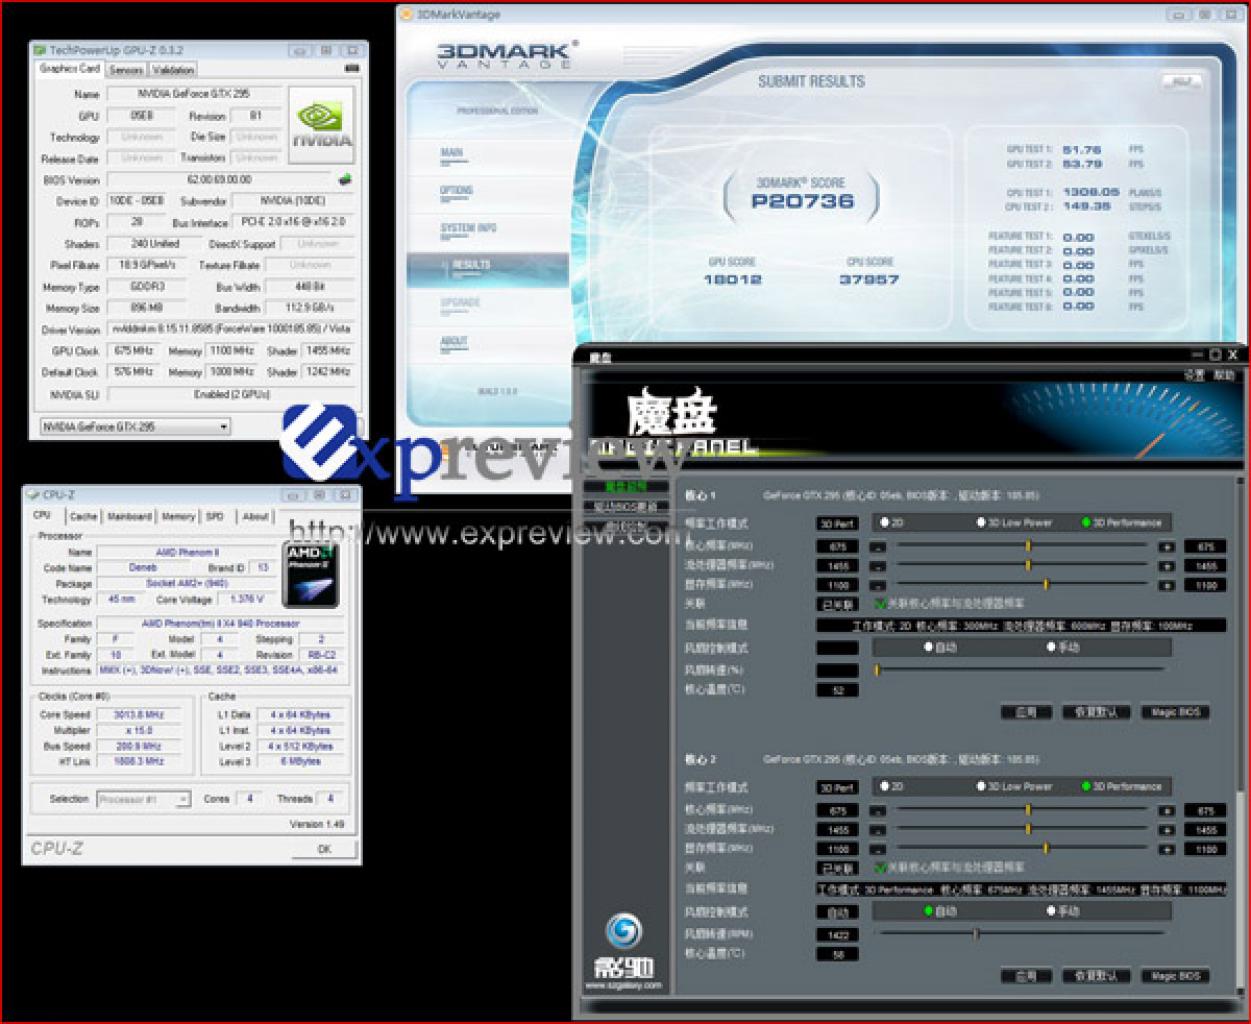The height and width of the screenshot is (1024, 1251).
Task: Open the Mainboard tab in CPU-Z
Action: 130,517
